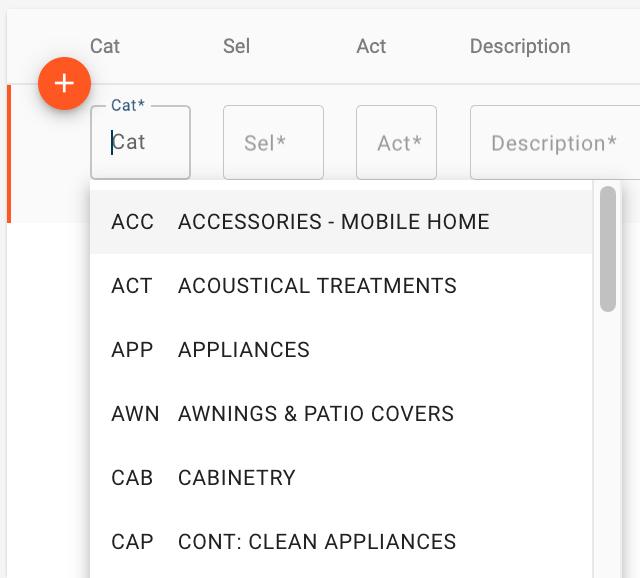Click the Sel column header
640x578 pixels.
click(x=236, y=46)
